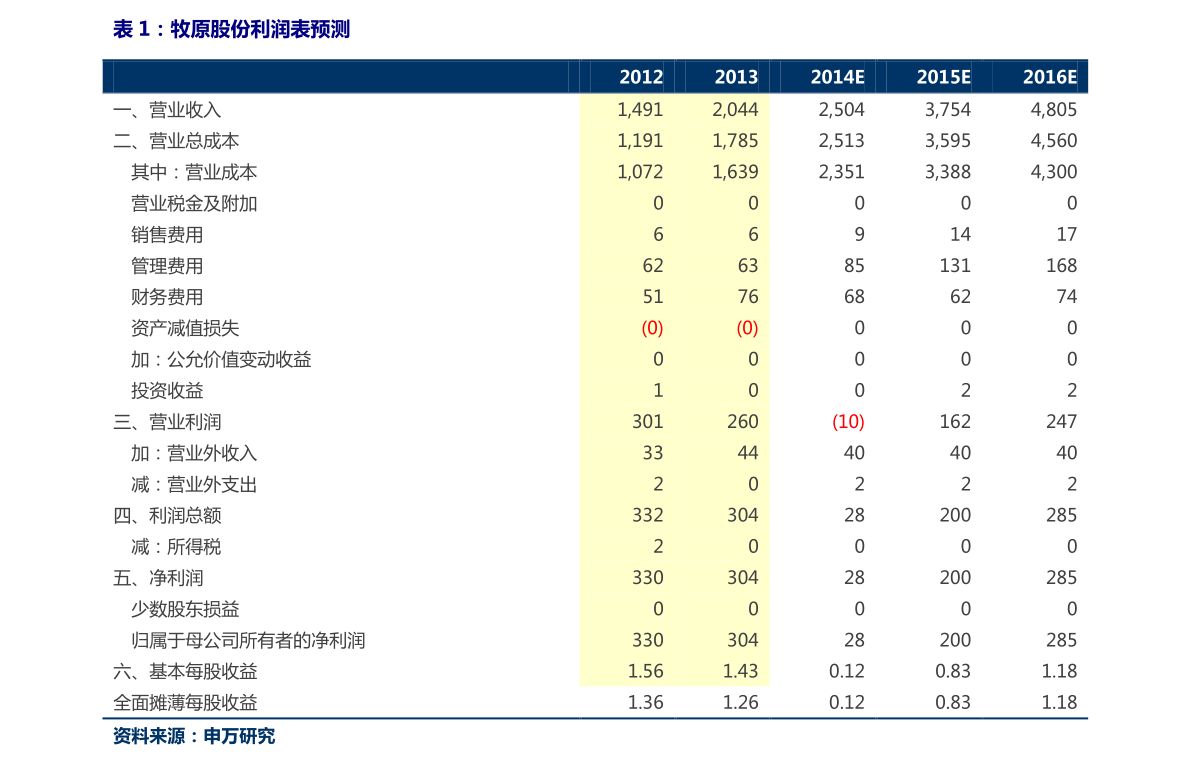Select the 归属于母公司所有者的净利润 row label

point(248,641)
